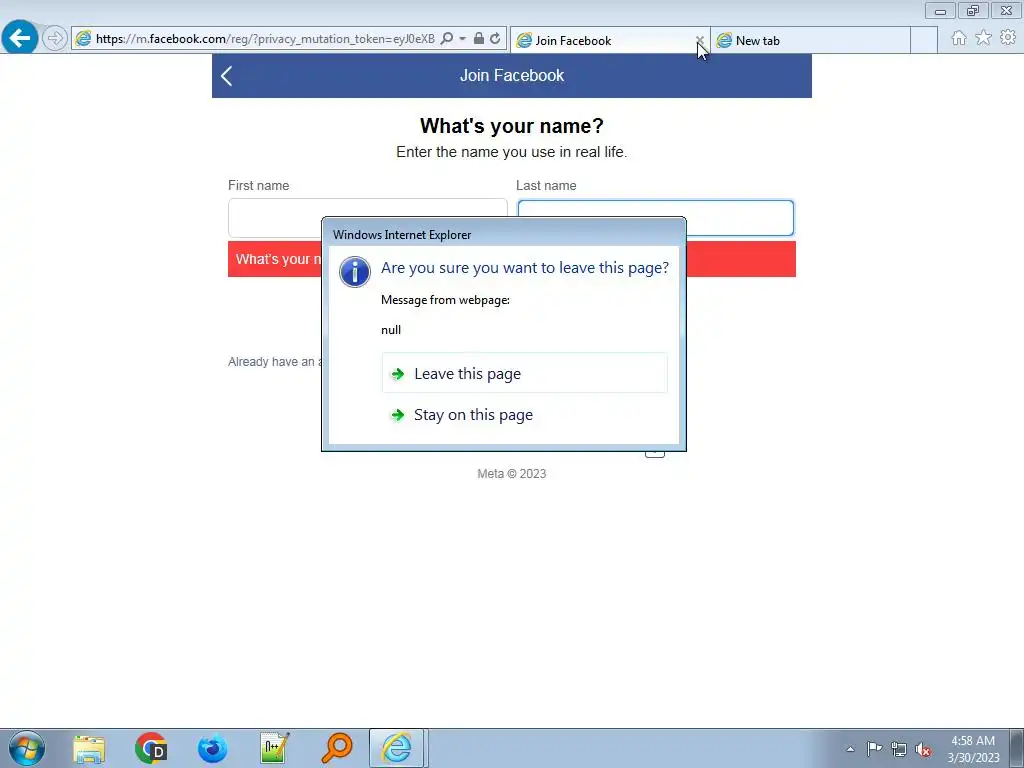Click the taskbar clock showing 4:58 AM
The width and height of the screenshot is (1024, 768).
[x=973, y=749]
